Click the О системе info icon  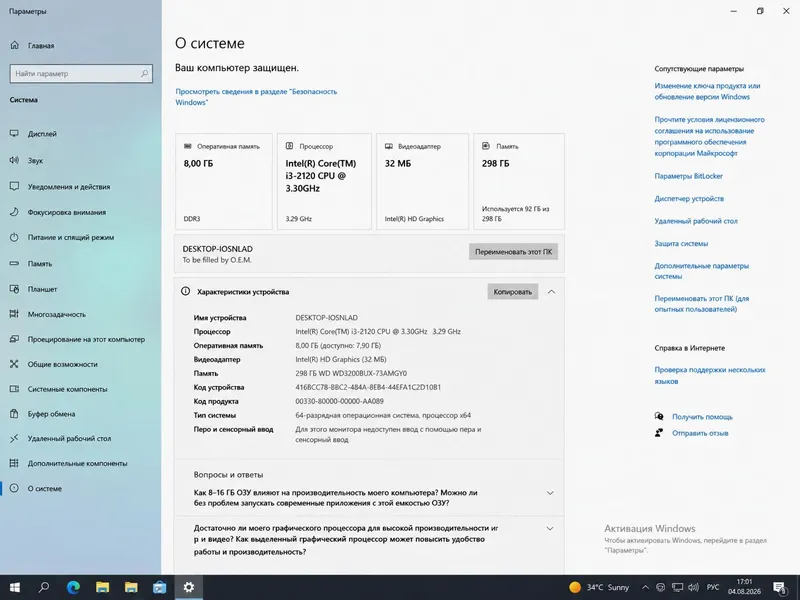point(14,488)
